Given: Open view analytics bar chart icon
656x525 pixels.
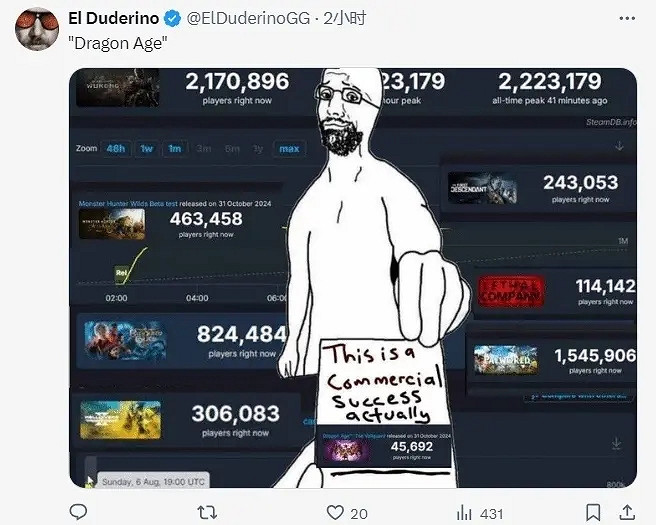Looking at the screenshot, I should [464, 512].
